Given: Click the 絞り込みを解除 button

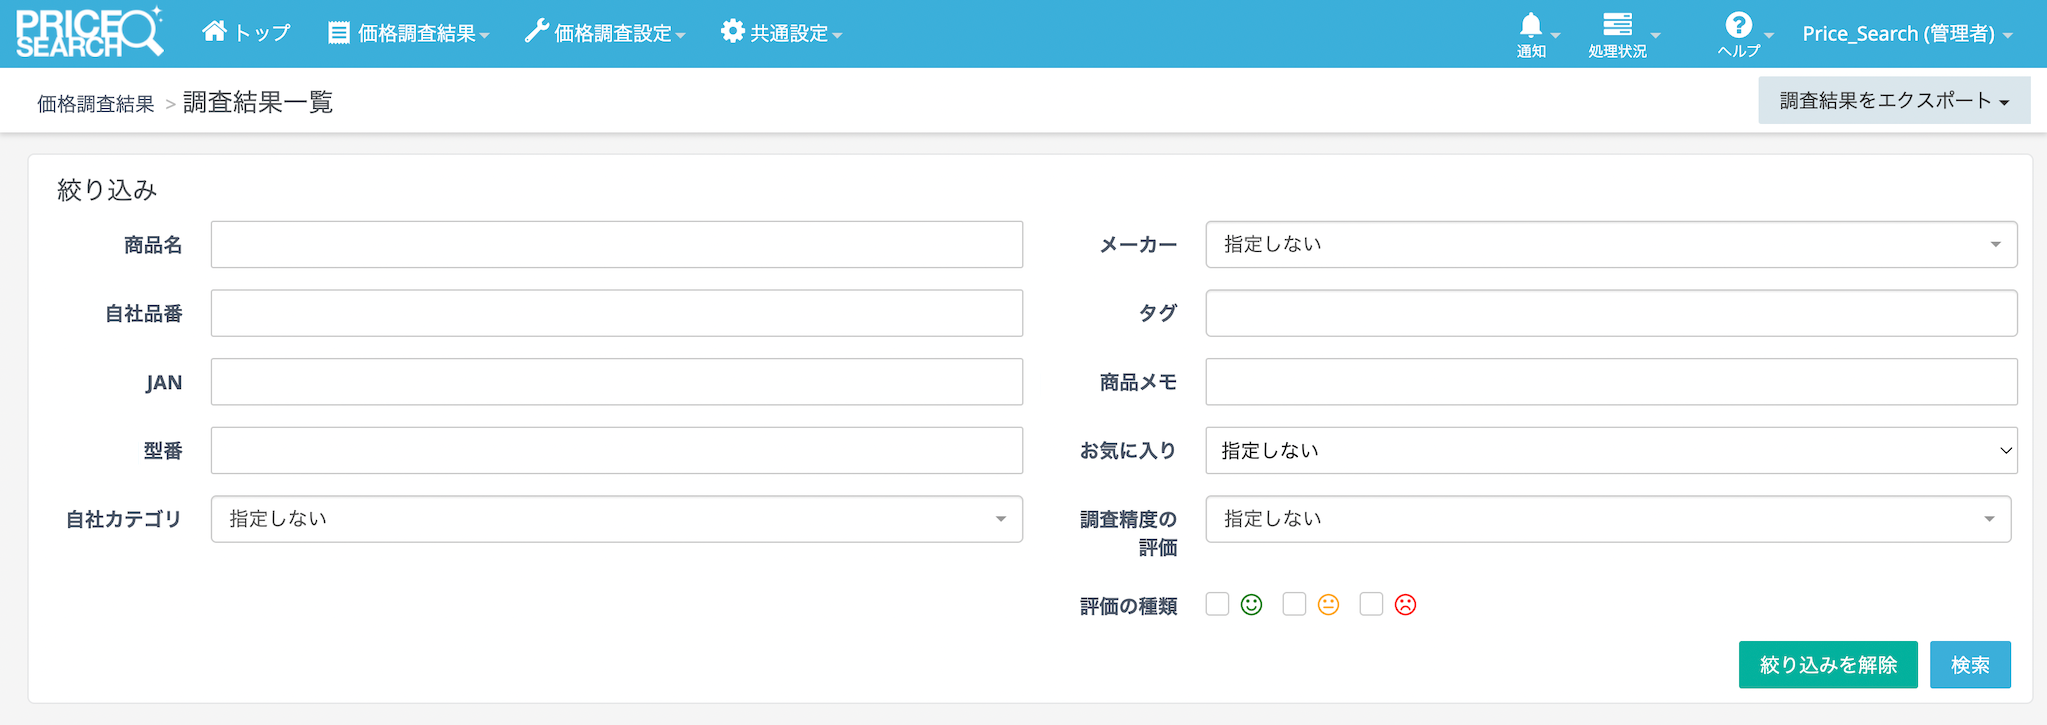Looking at the screenshot, I should point(1827,665).
